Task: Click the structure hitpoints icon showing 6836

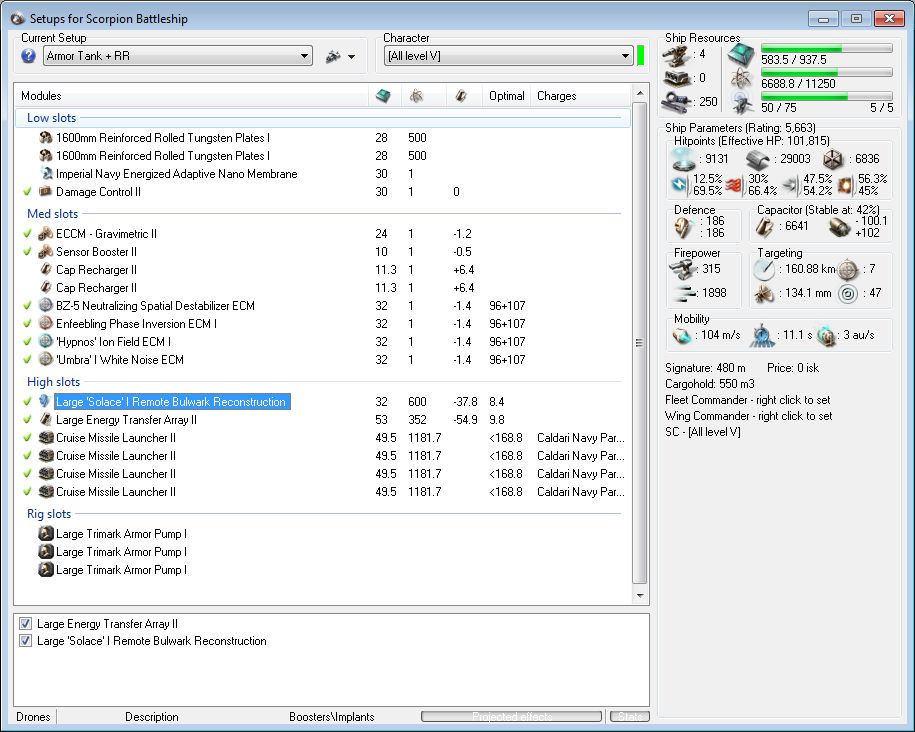Action: click(833, 159)
